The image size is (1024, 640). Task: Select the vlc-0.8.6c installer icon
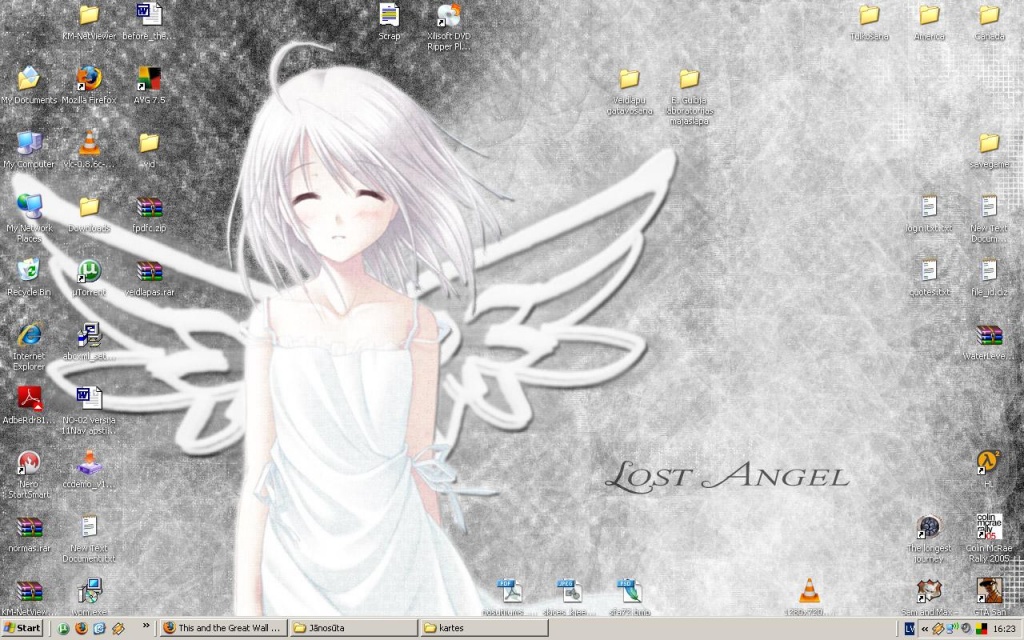click(x=89, y=149)
